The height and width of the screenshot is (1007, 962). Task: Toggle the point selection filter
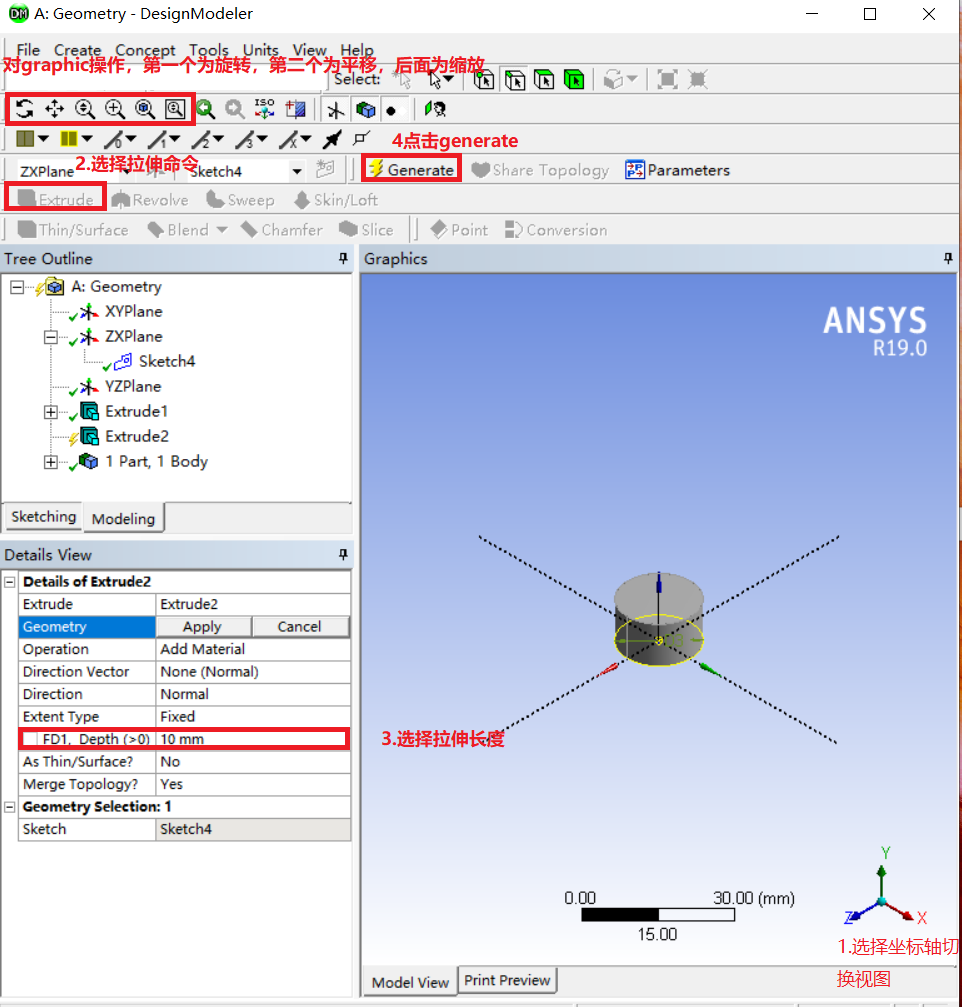pos(484,80)
